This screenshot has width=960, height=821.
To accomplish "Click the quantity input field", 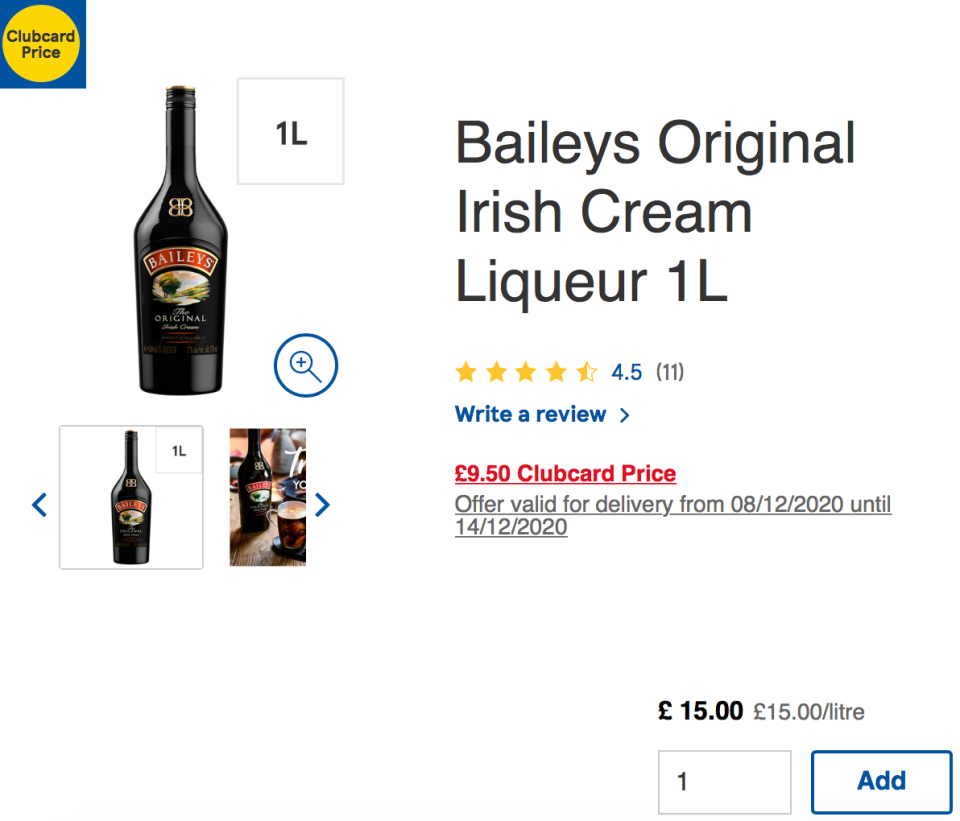I will pyautogui.click(x=724, y=781).
